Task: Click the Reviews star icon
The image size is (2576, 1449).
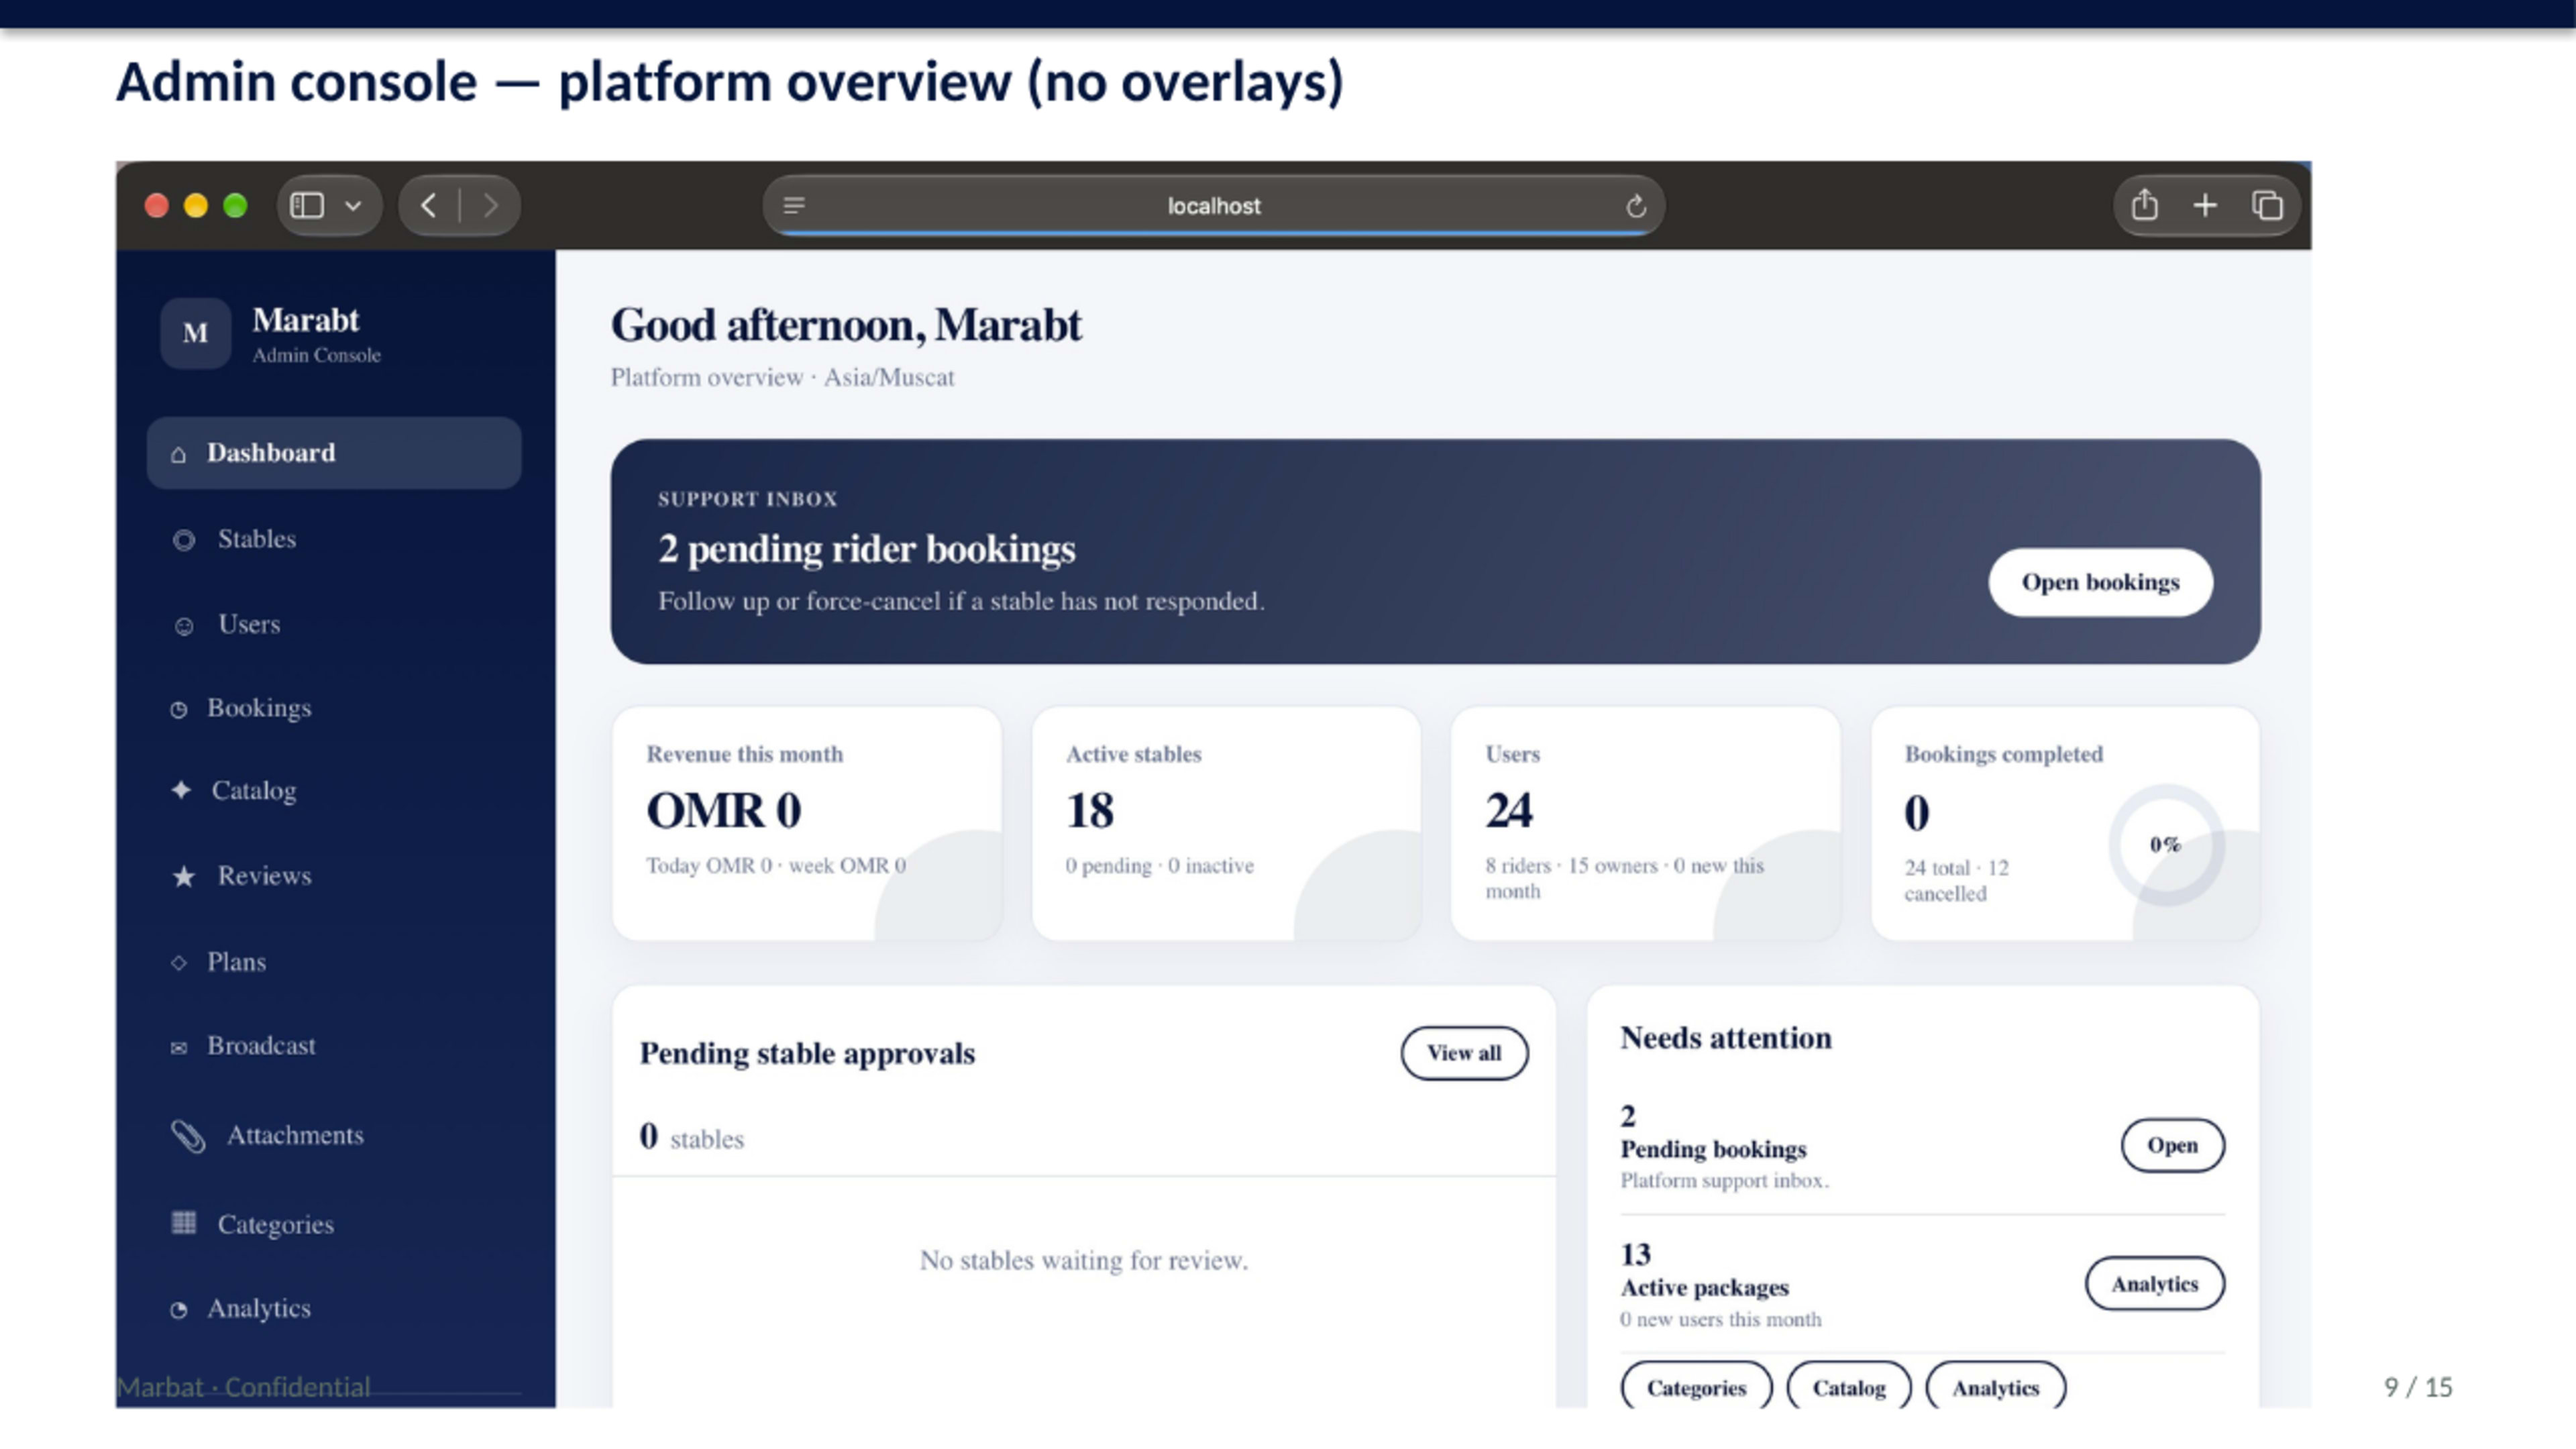Action: click(x=184, y=876)
